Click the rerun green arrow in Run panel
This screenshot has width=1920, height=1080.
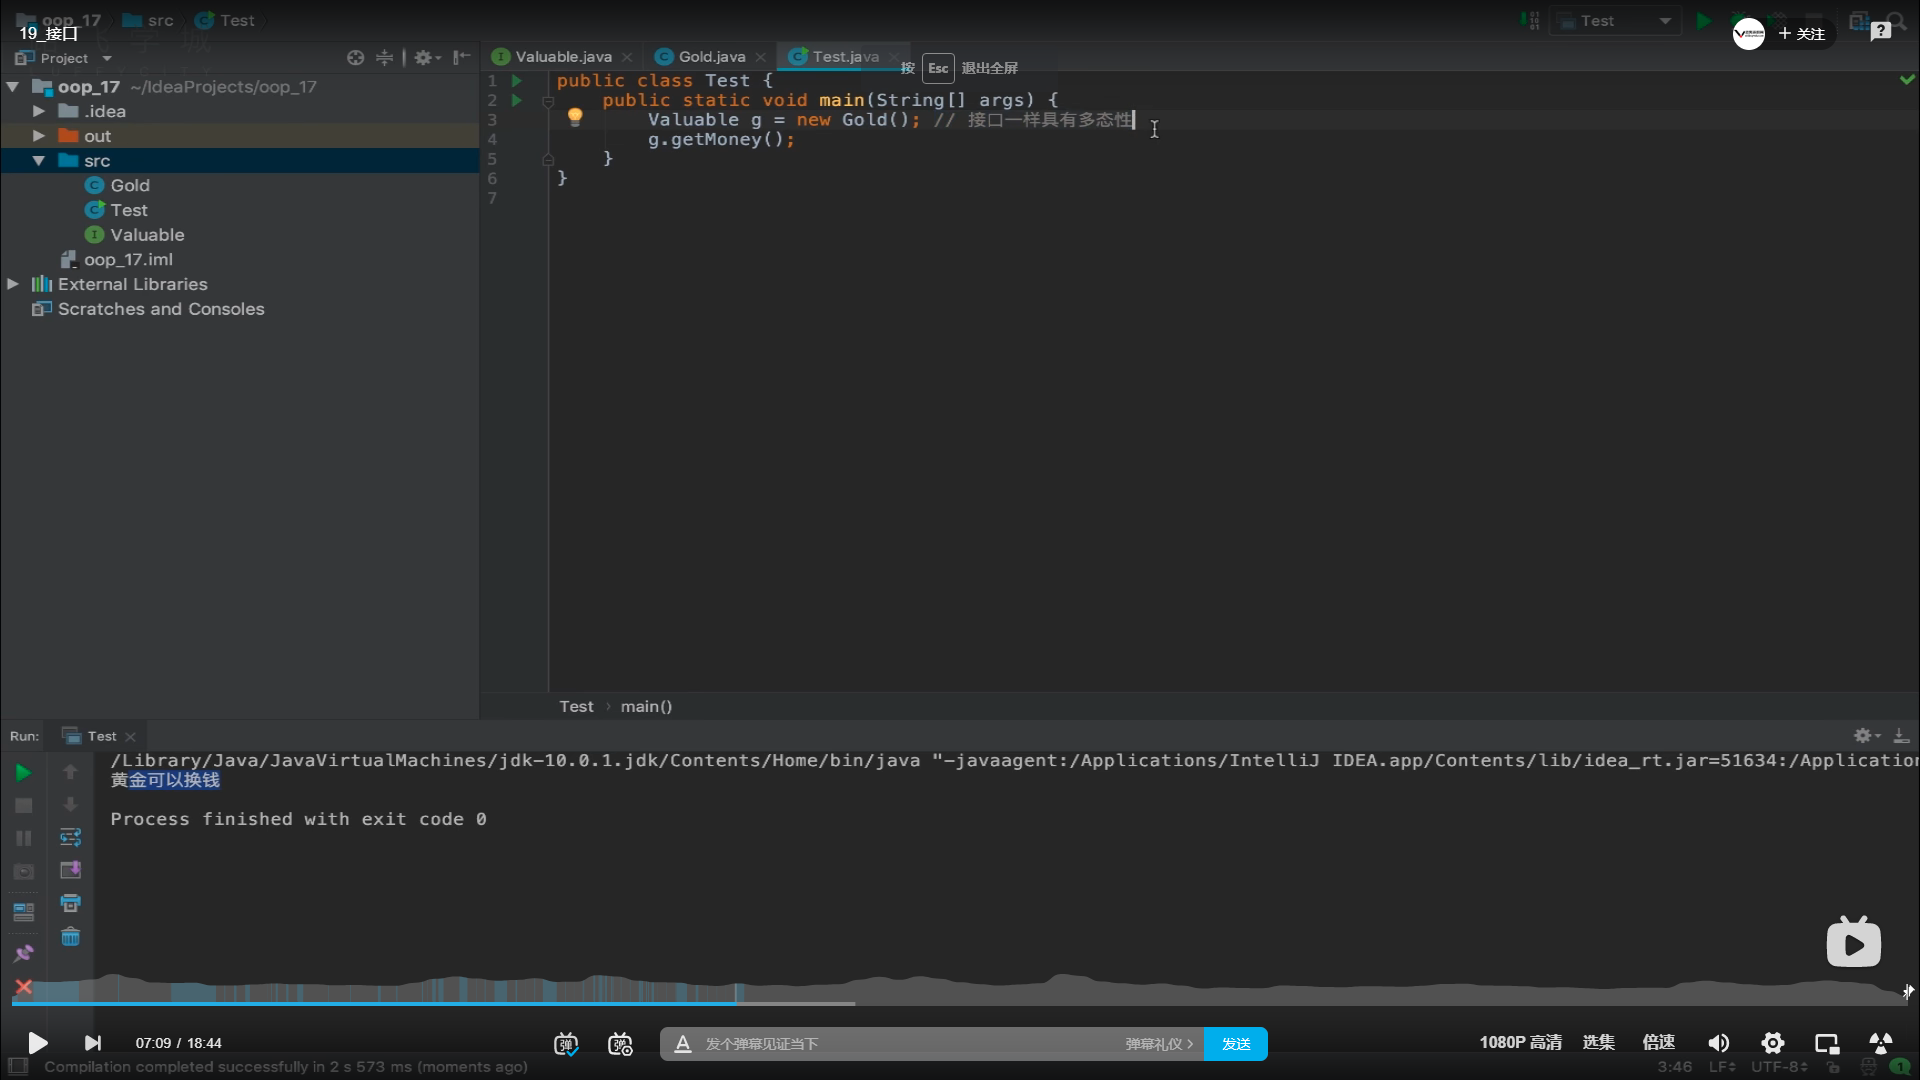pyautogui.click(x=23, y=772)
